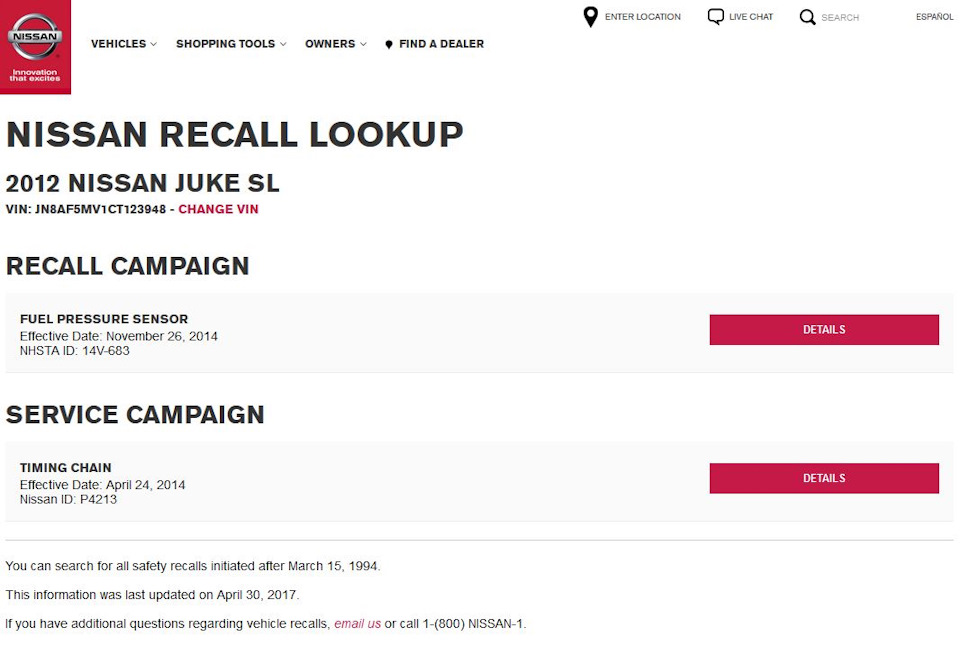Click the Change VIN link
This screenshot has width=960, height=646.
pos(218,209)
